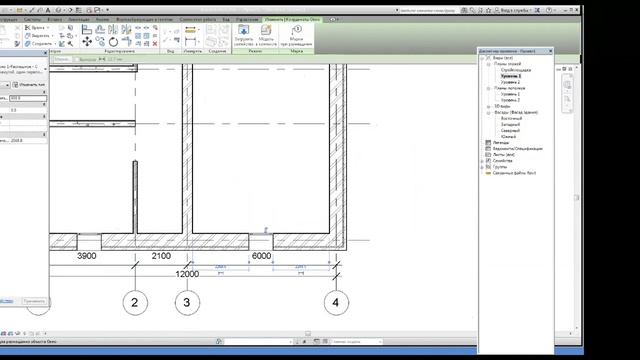This screenshot has height=360, width=640.
Task: Collapse the Фасады (Фасад здания) node
Action: pyautogui.click(x=488, y=112)
